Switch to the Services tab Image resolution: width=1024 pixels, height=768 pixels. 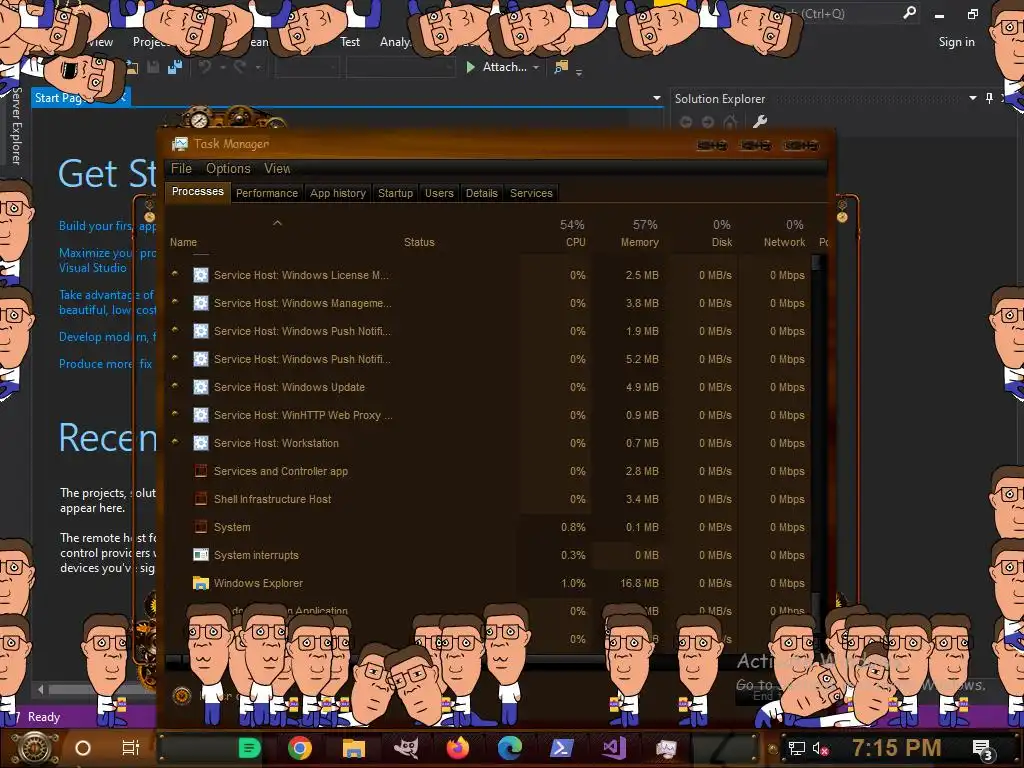click(531, 193)
